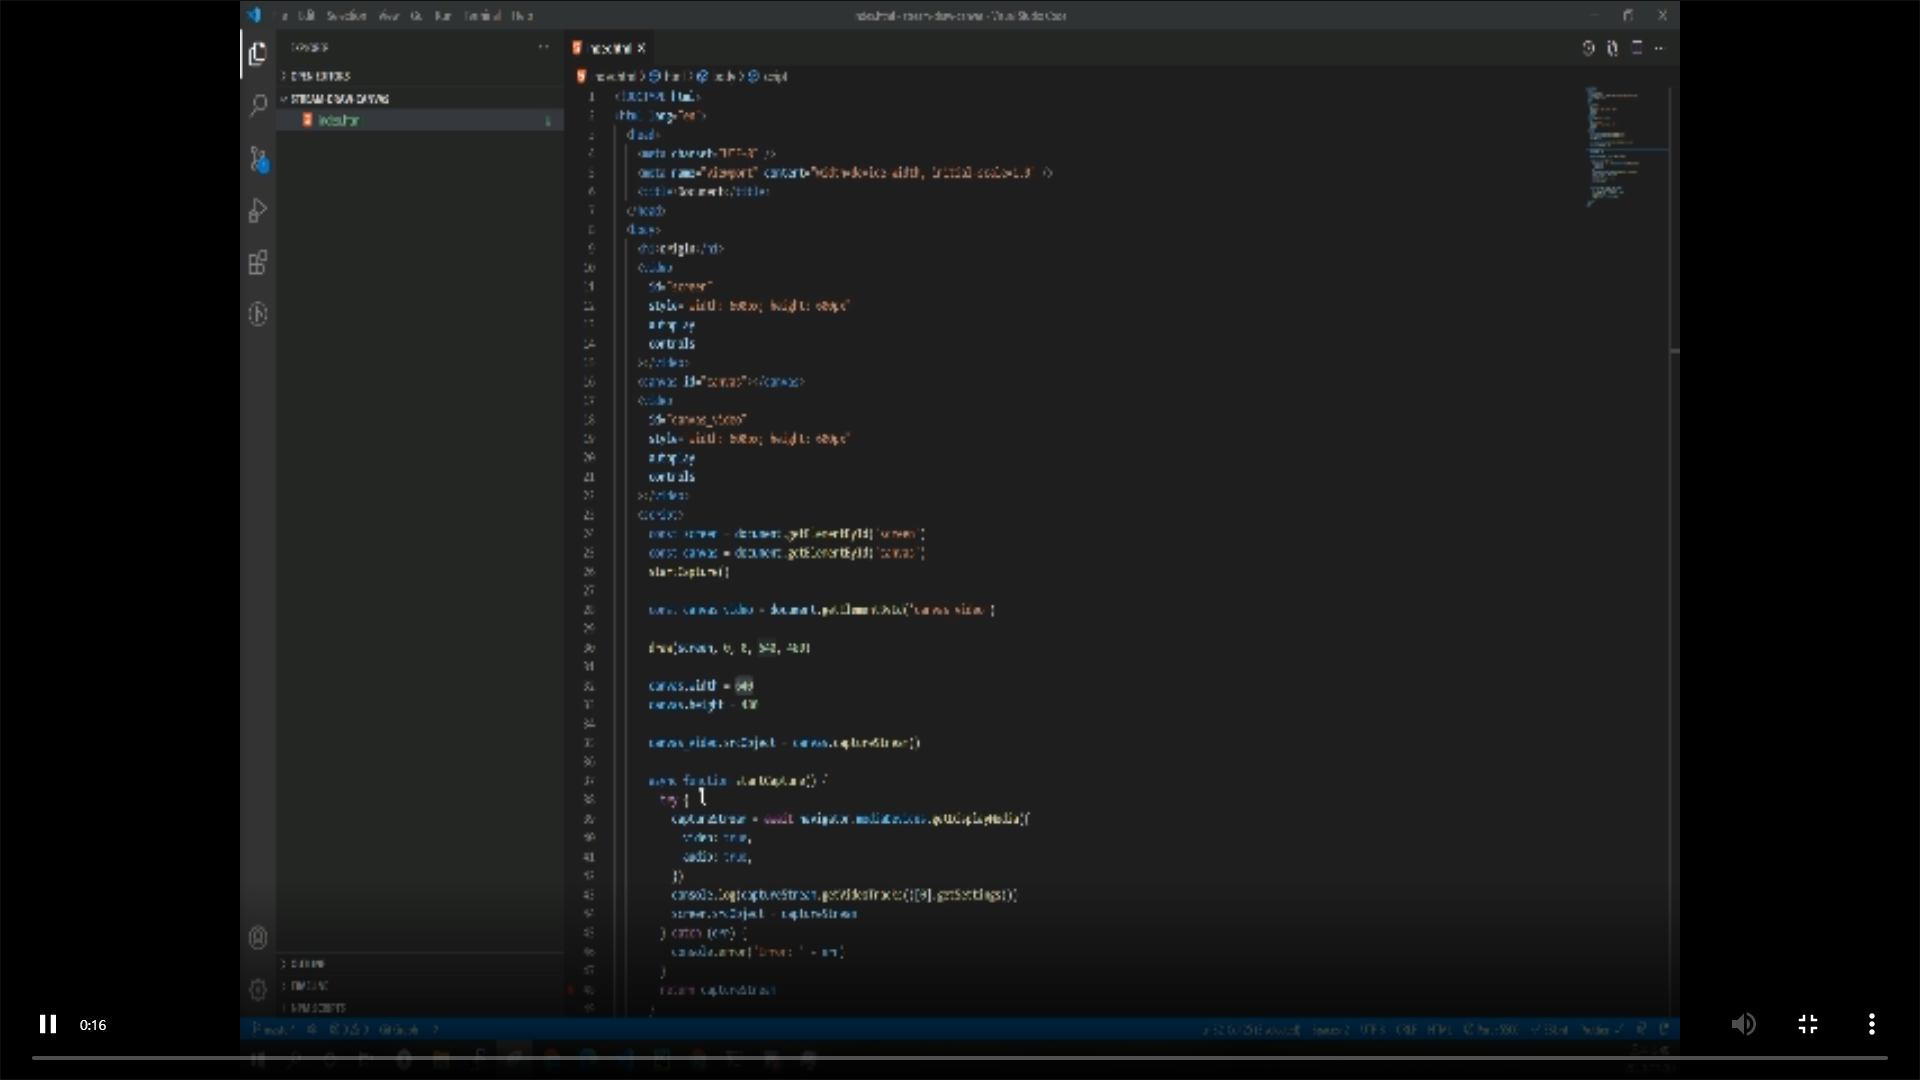Viewport: 1920px width, 1080px height.
Task: Mute the video volume
Action: click(1743, 1024)
